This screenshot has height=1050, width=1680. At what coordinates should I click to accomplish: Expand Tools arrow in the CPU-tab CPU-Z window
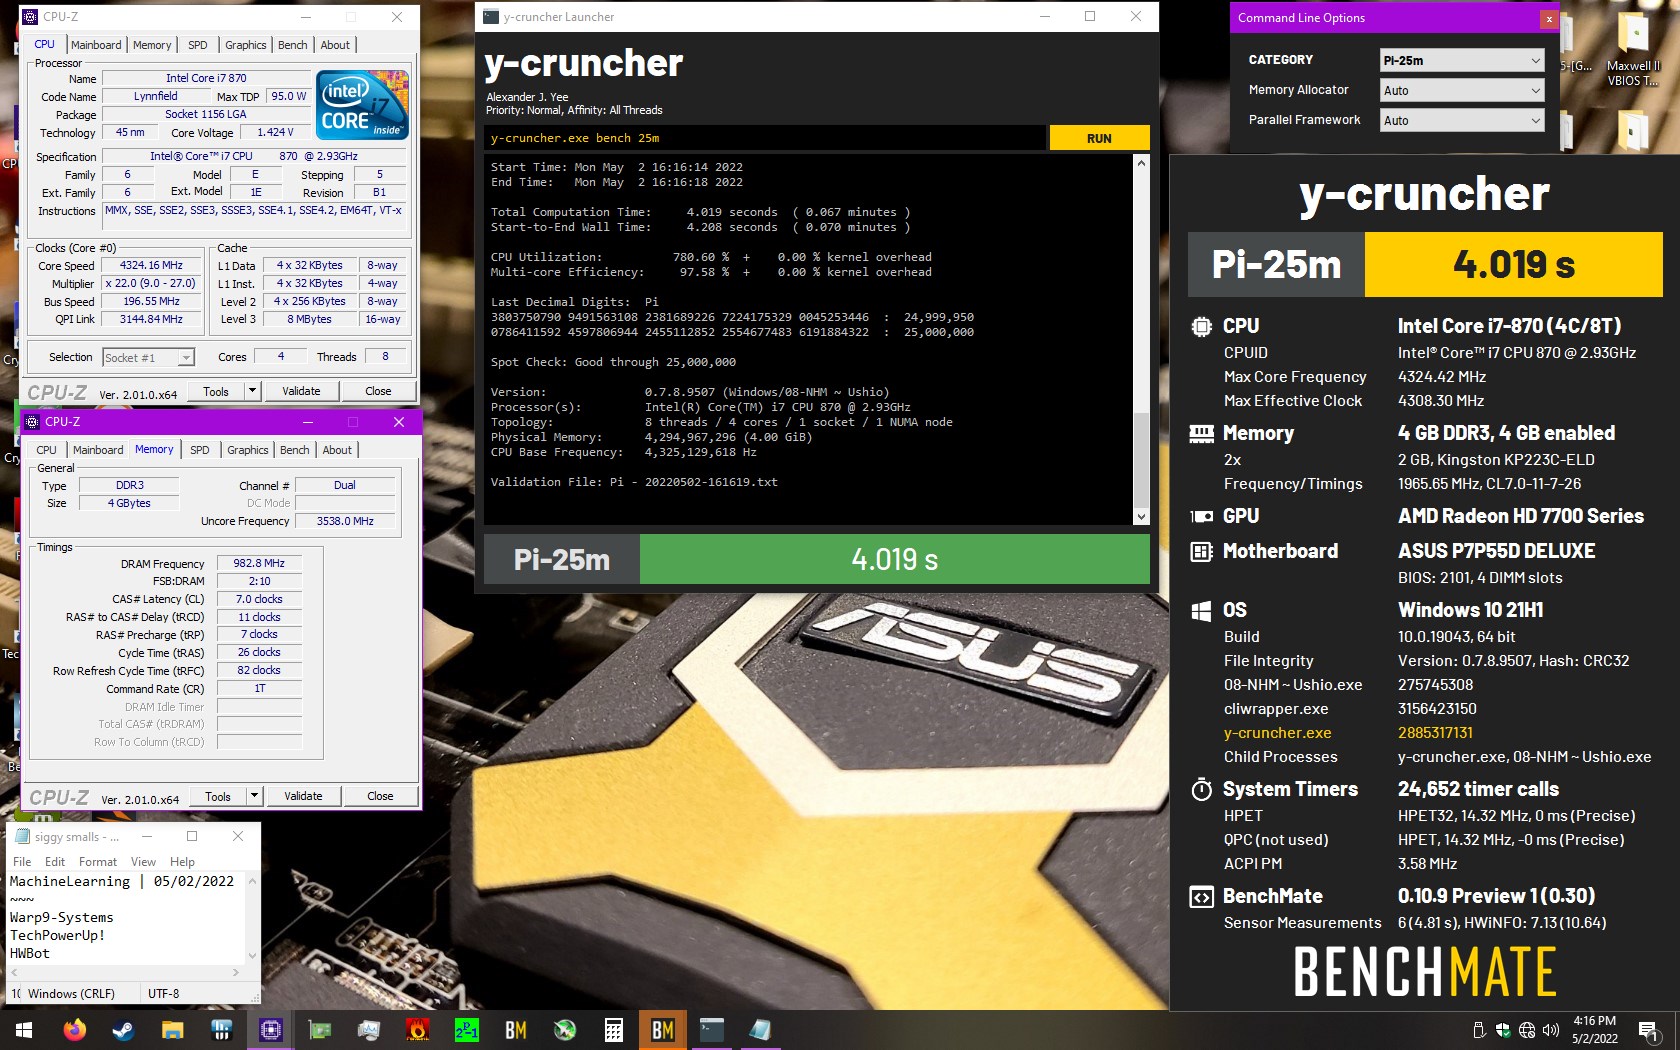(252, 391)
